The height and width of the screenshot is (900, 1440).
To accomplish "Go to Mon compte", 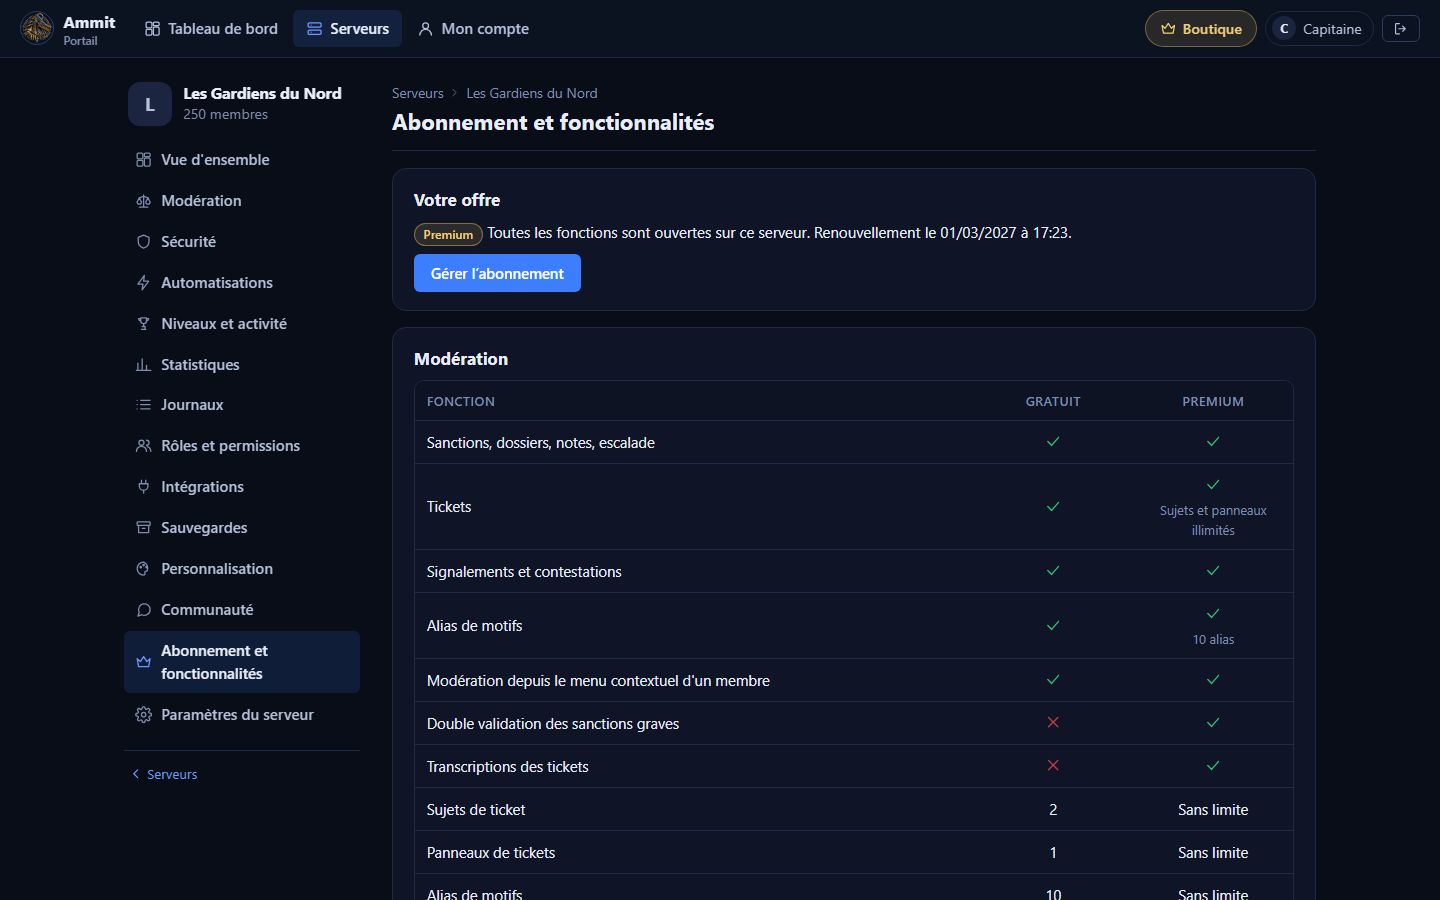I will coord(473,29).
